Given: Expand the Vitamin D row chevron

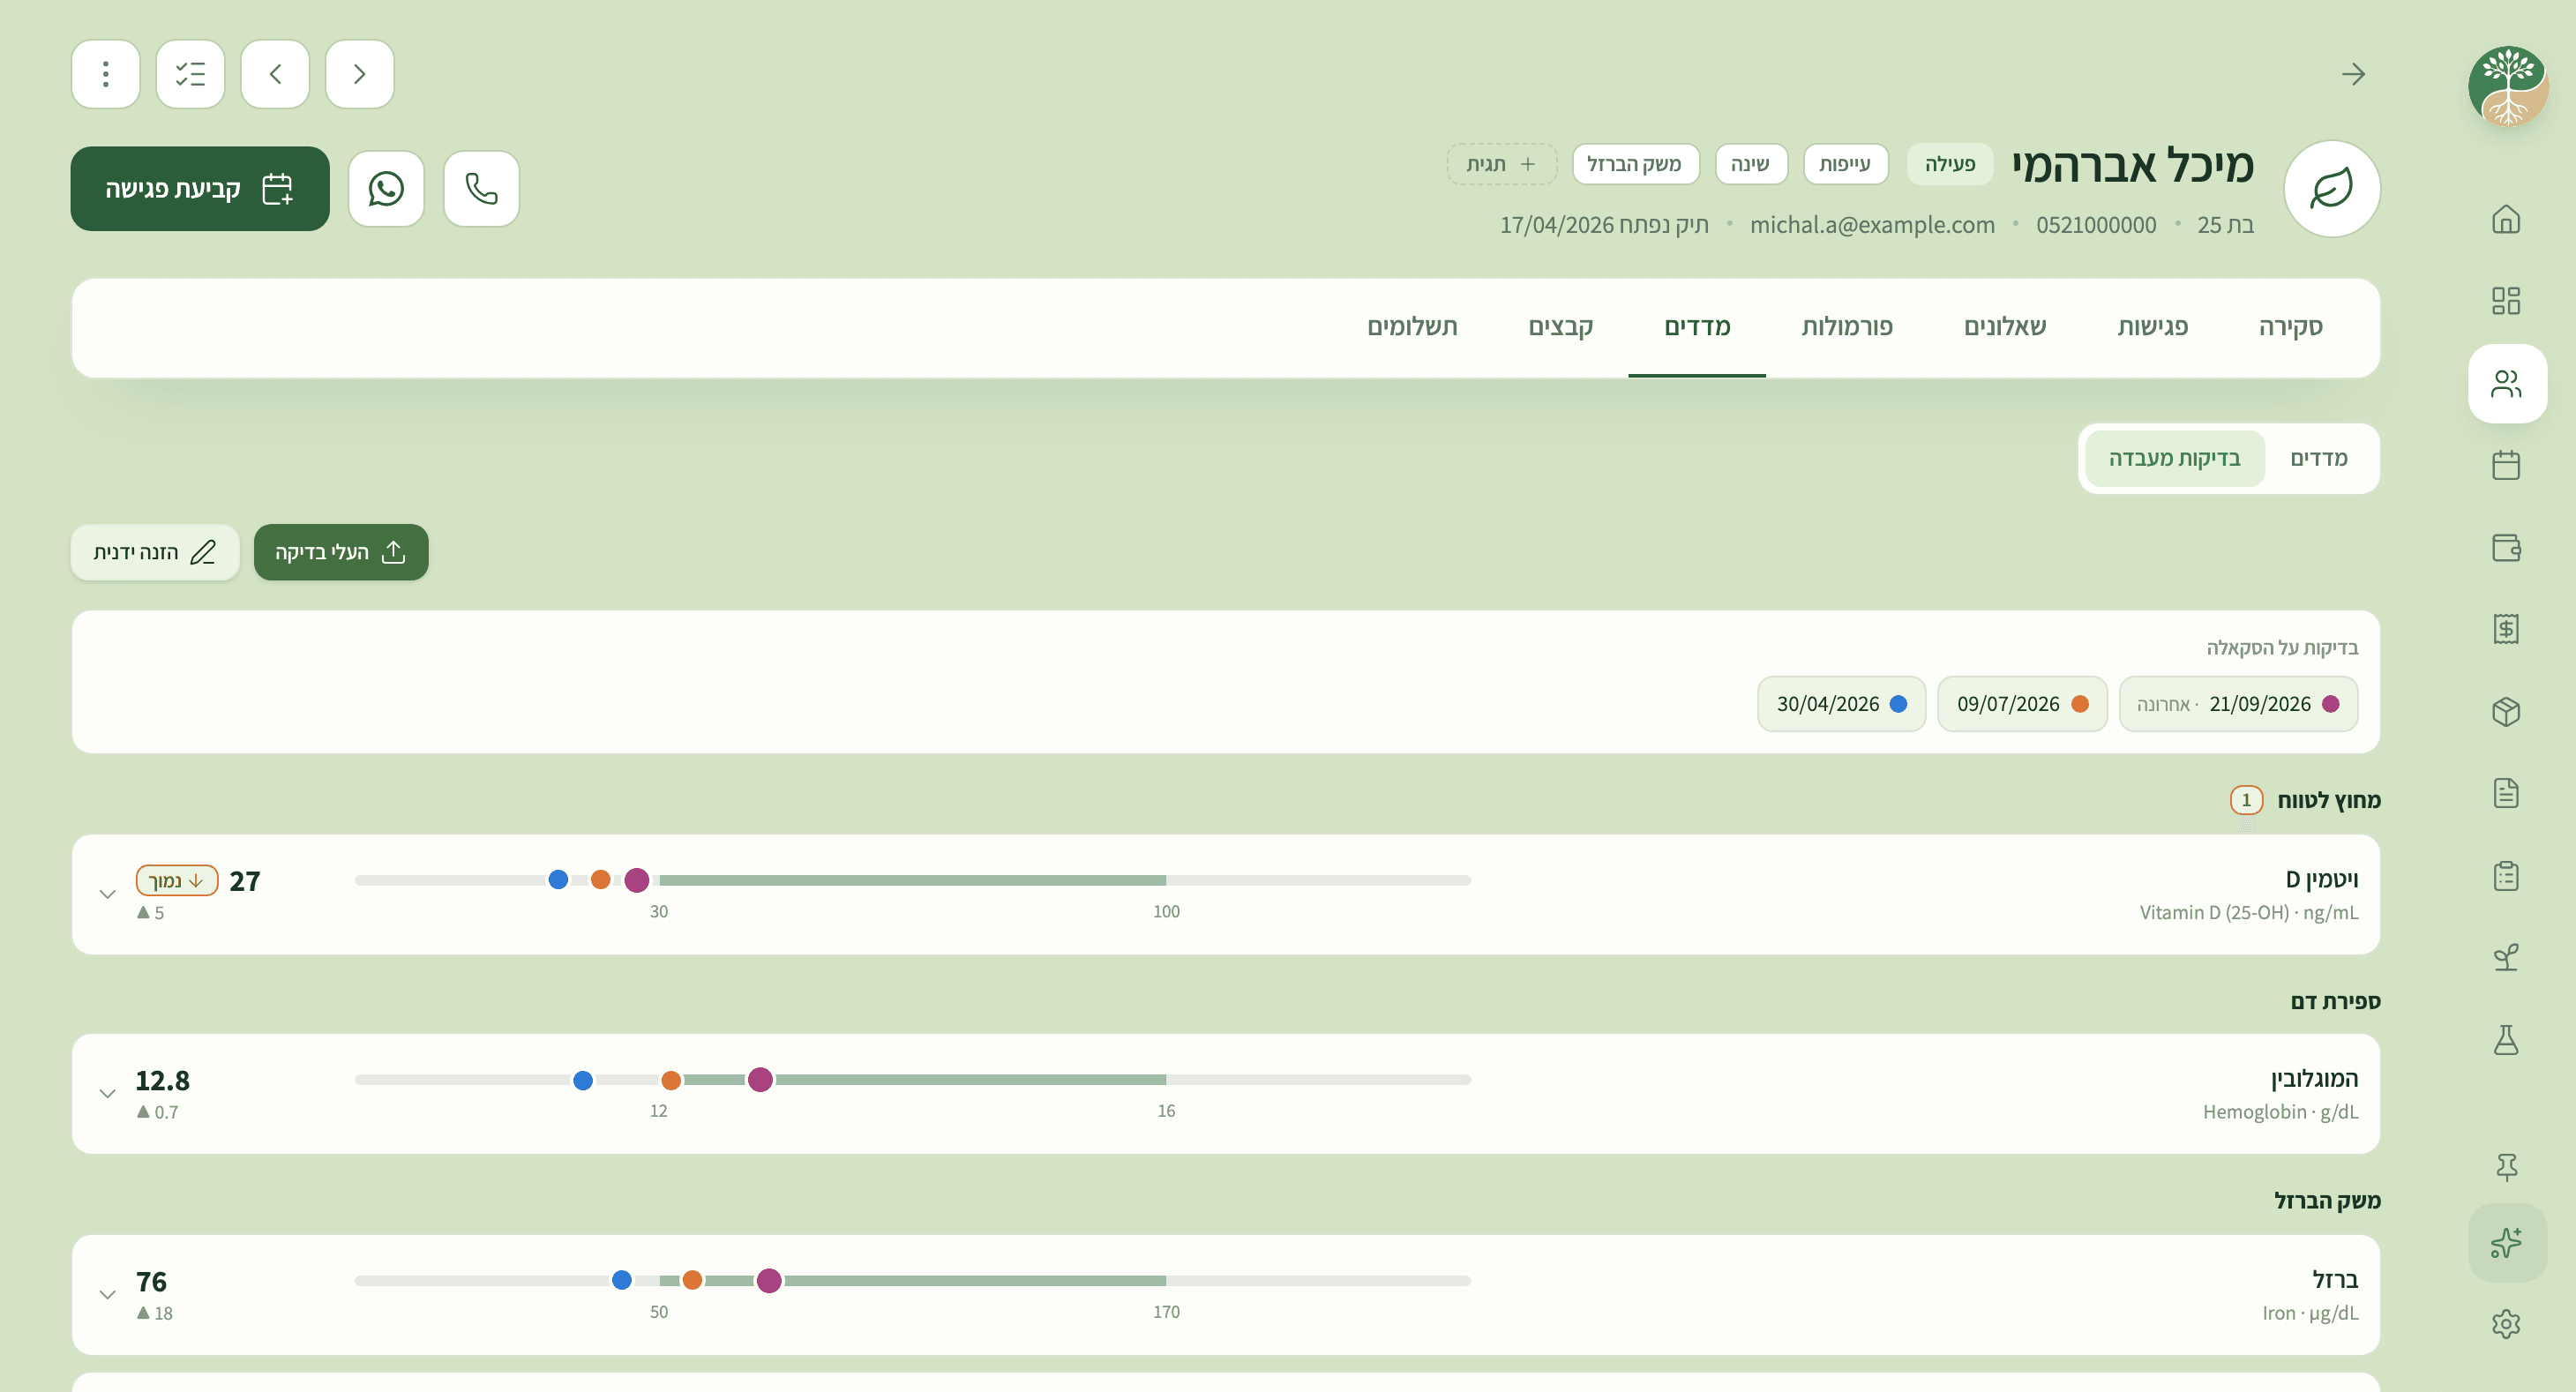Looking at the screenshot, I should tap(107, 894).
